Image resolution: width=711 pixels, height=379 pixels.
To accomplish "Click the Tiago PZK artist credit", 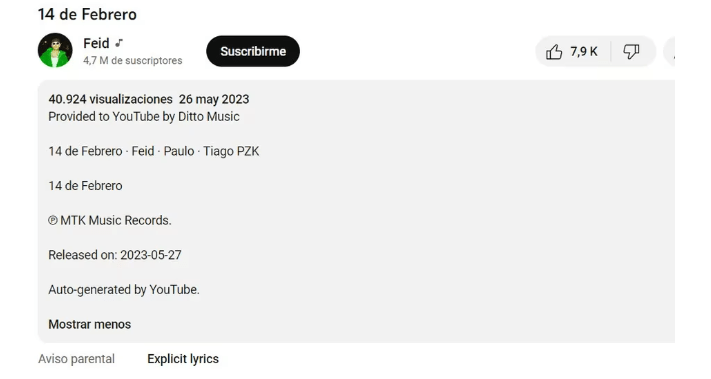I will (x=231, y=151).
